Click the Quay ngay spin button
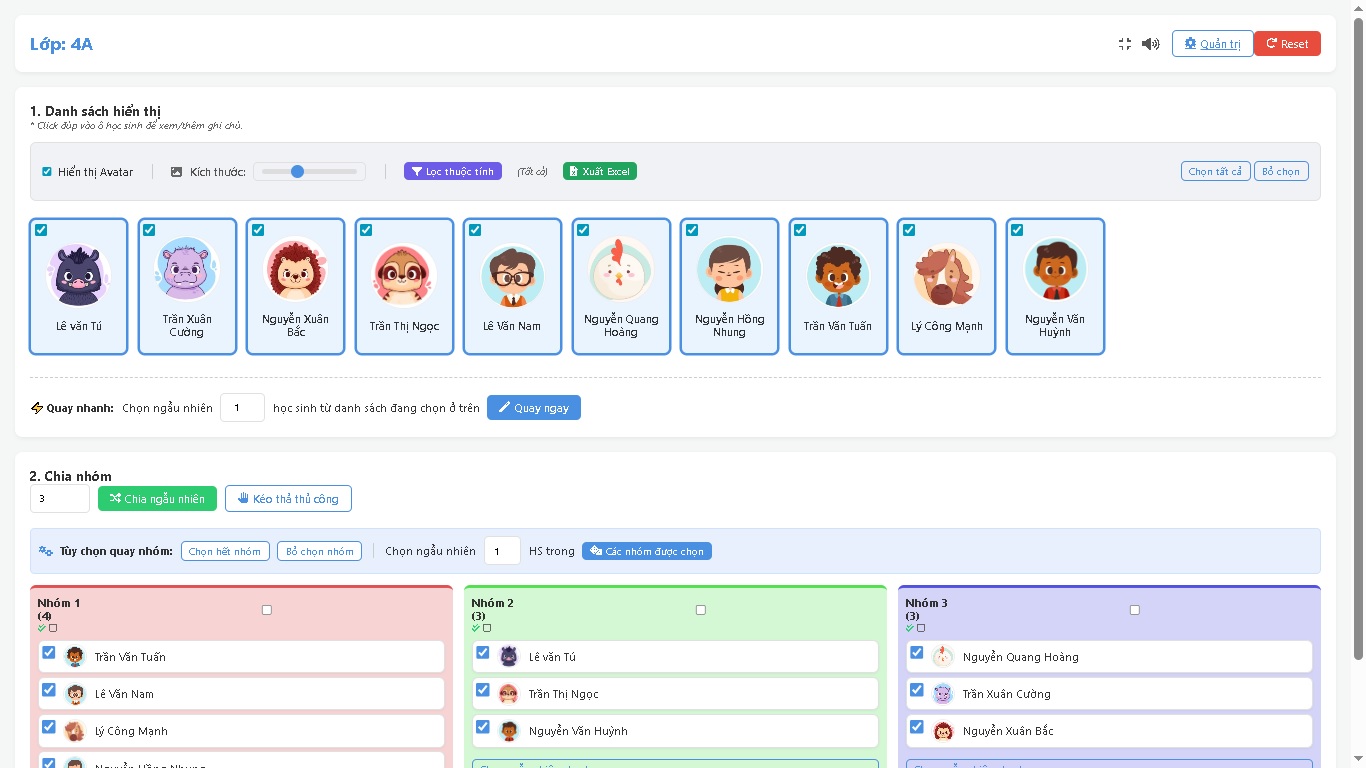1366x768 pixels. (533, 408)
